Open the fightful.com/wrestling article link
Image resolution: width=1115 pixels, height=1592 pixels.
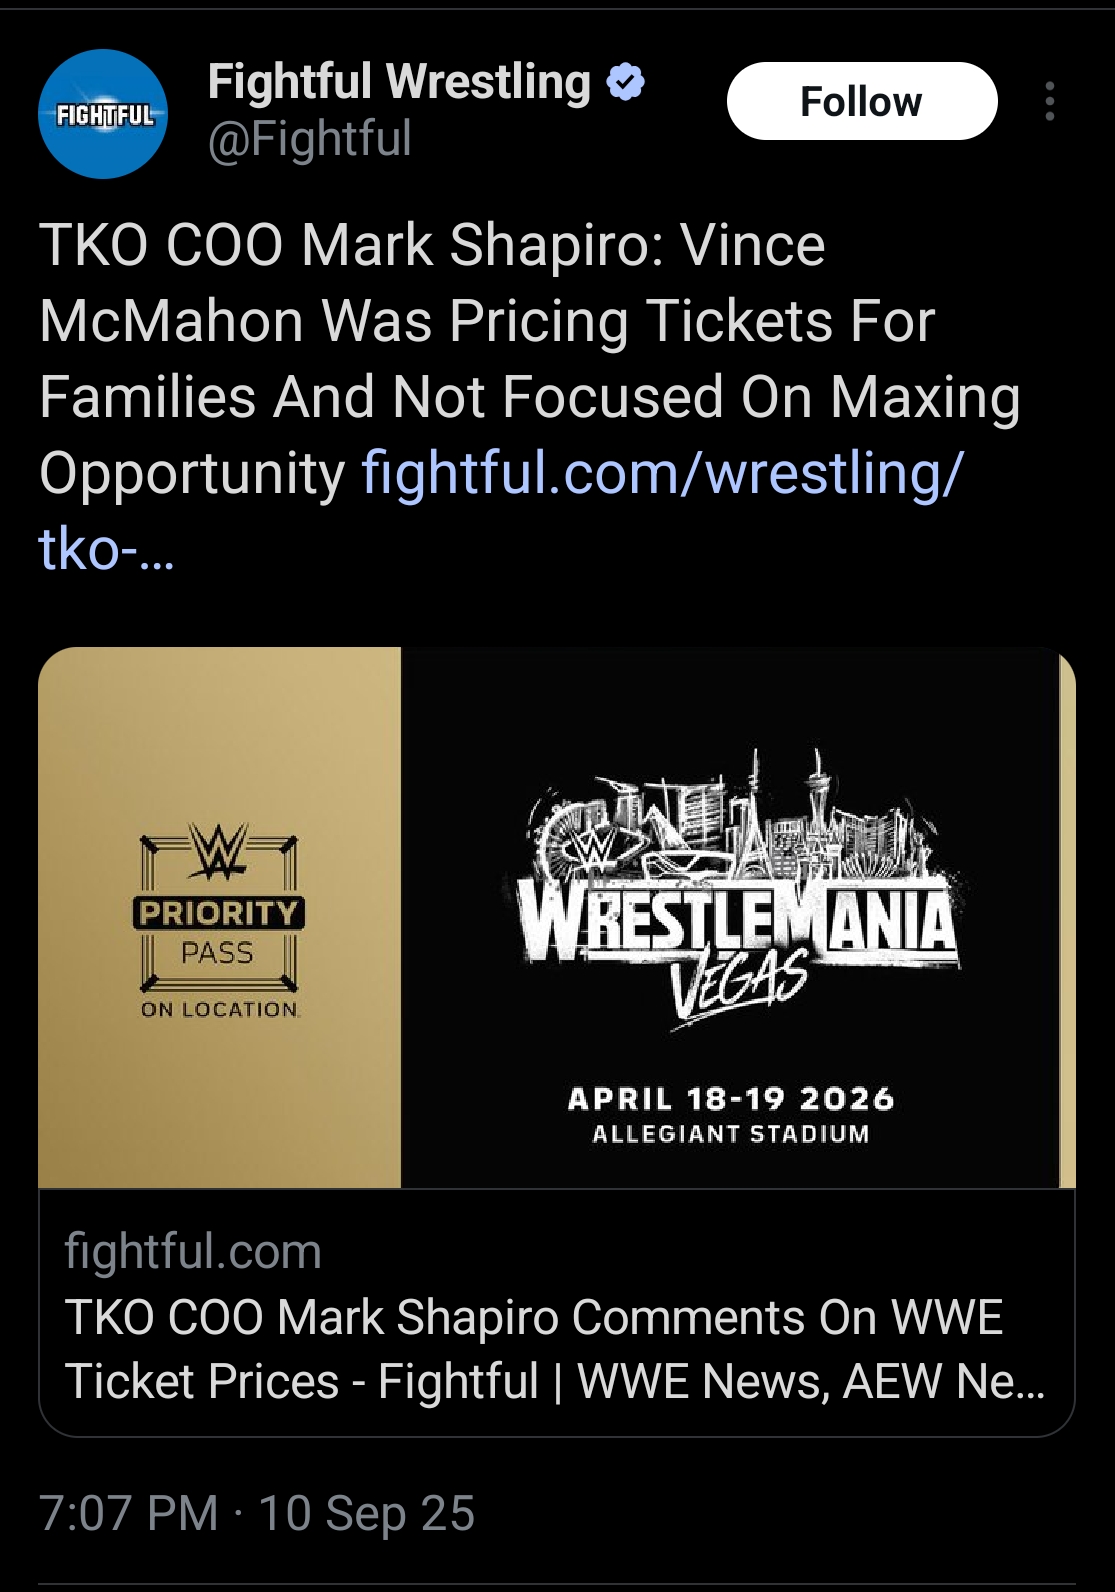pos(500,510)
